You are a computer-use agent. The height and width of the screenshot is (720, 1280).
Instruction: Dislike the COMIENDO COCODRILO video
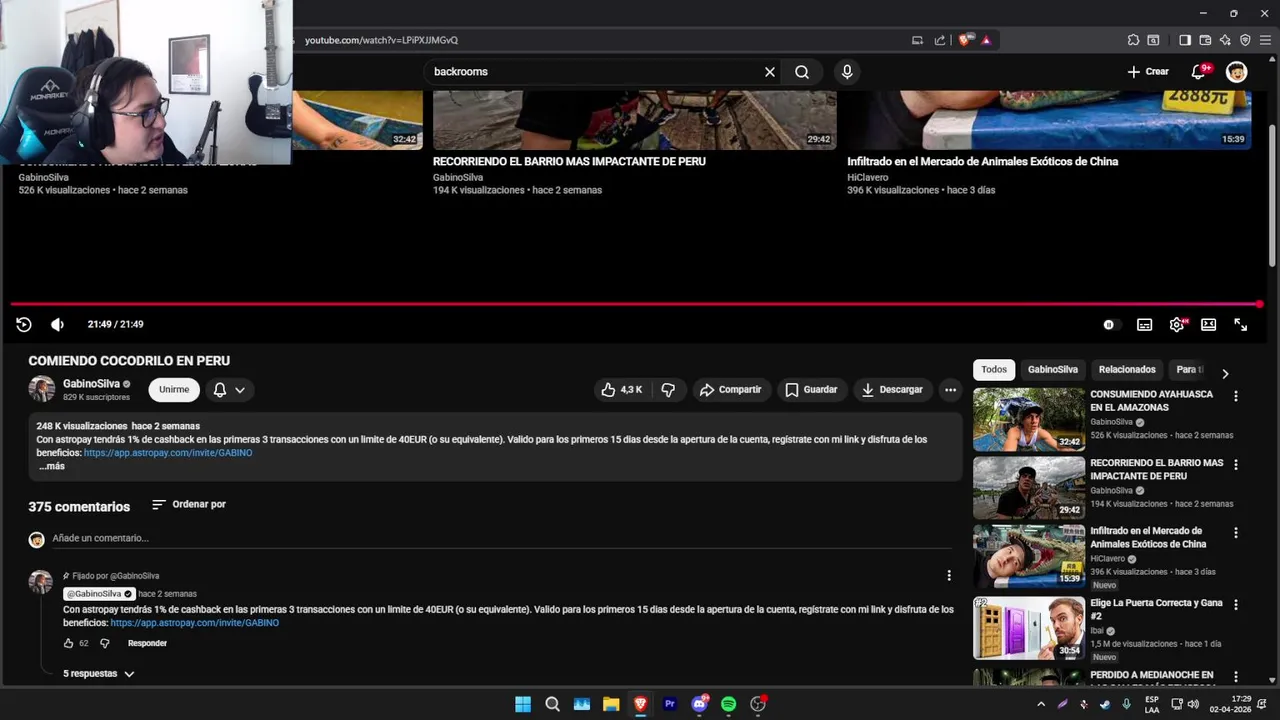[x=669, y=390]
